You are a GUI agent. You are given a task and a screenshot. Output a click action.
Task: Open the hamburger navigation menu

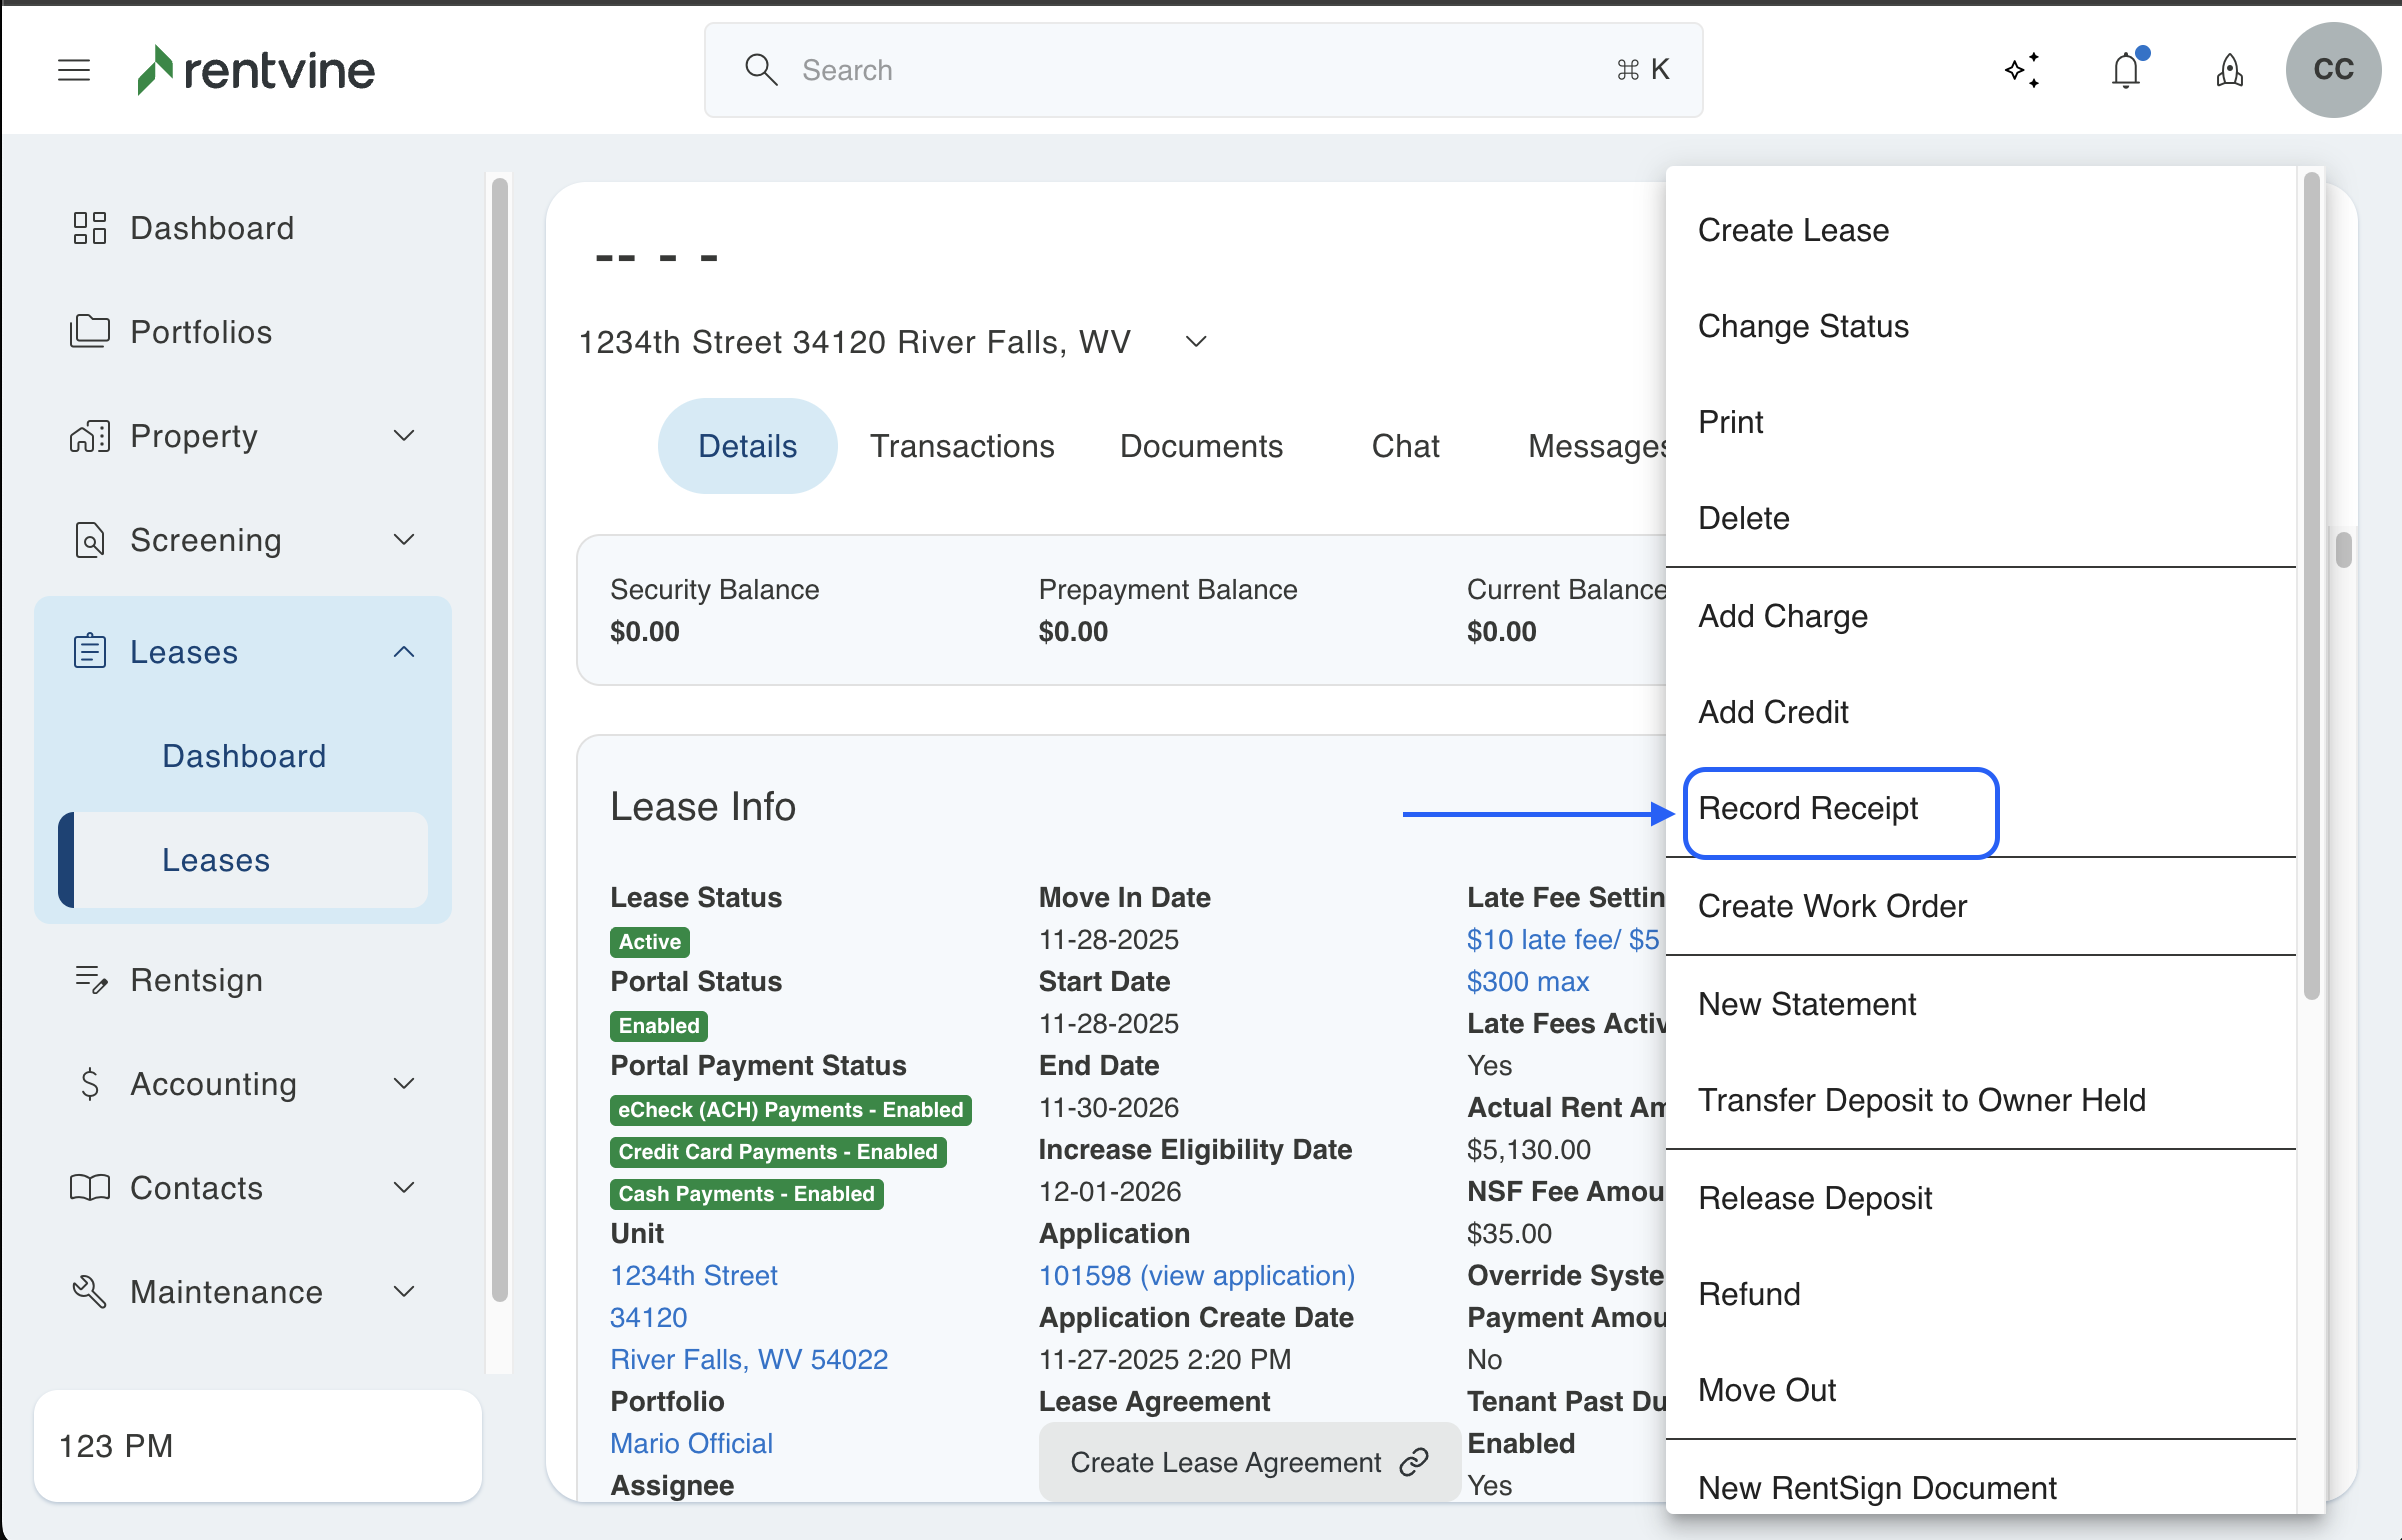point(74,70)
